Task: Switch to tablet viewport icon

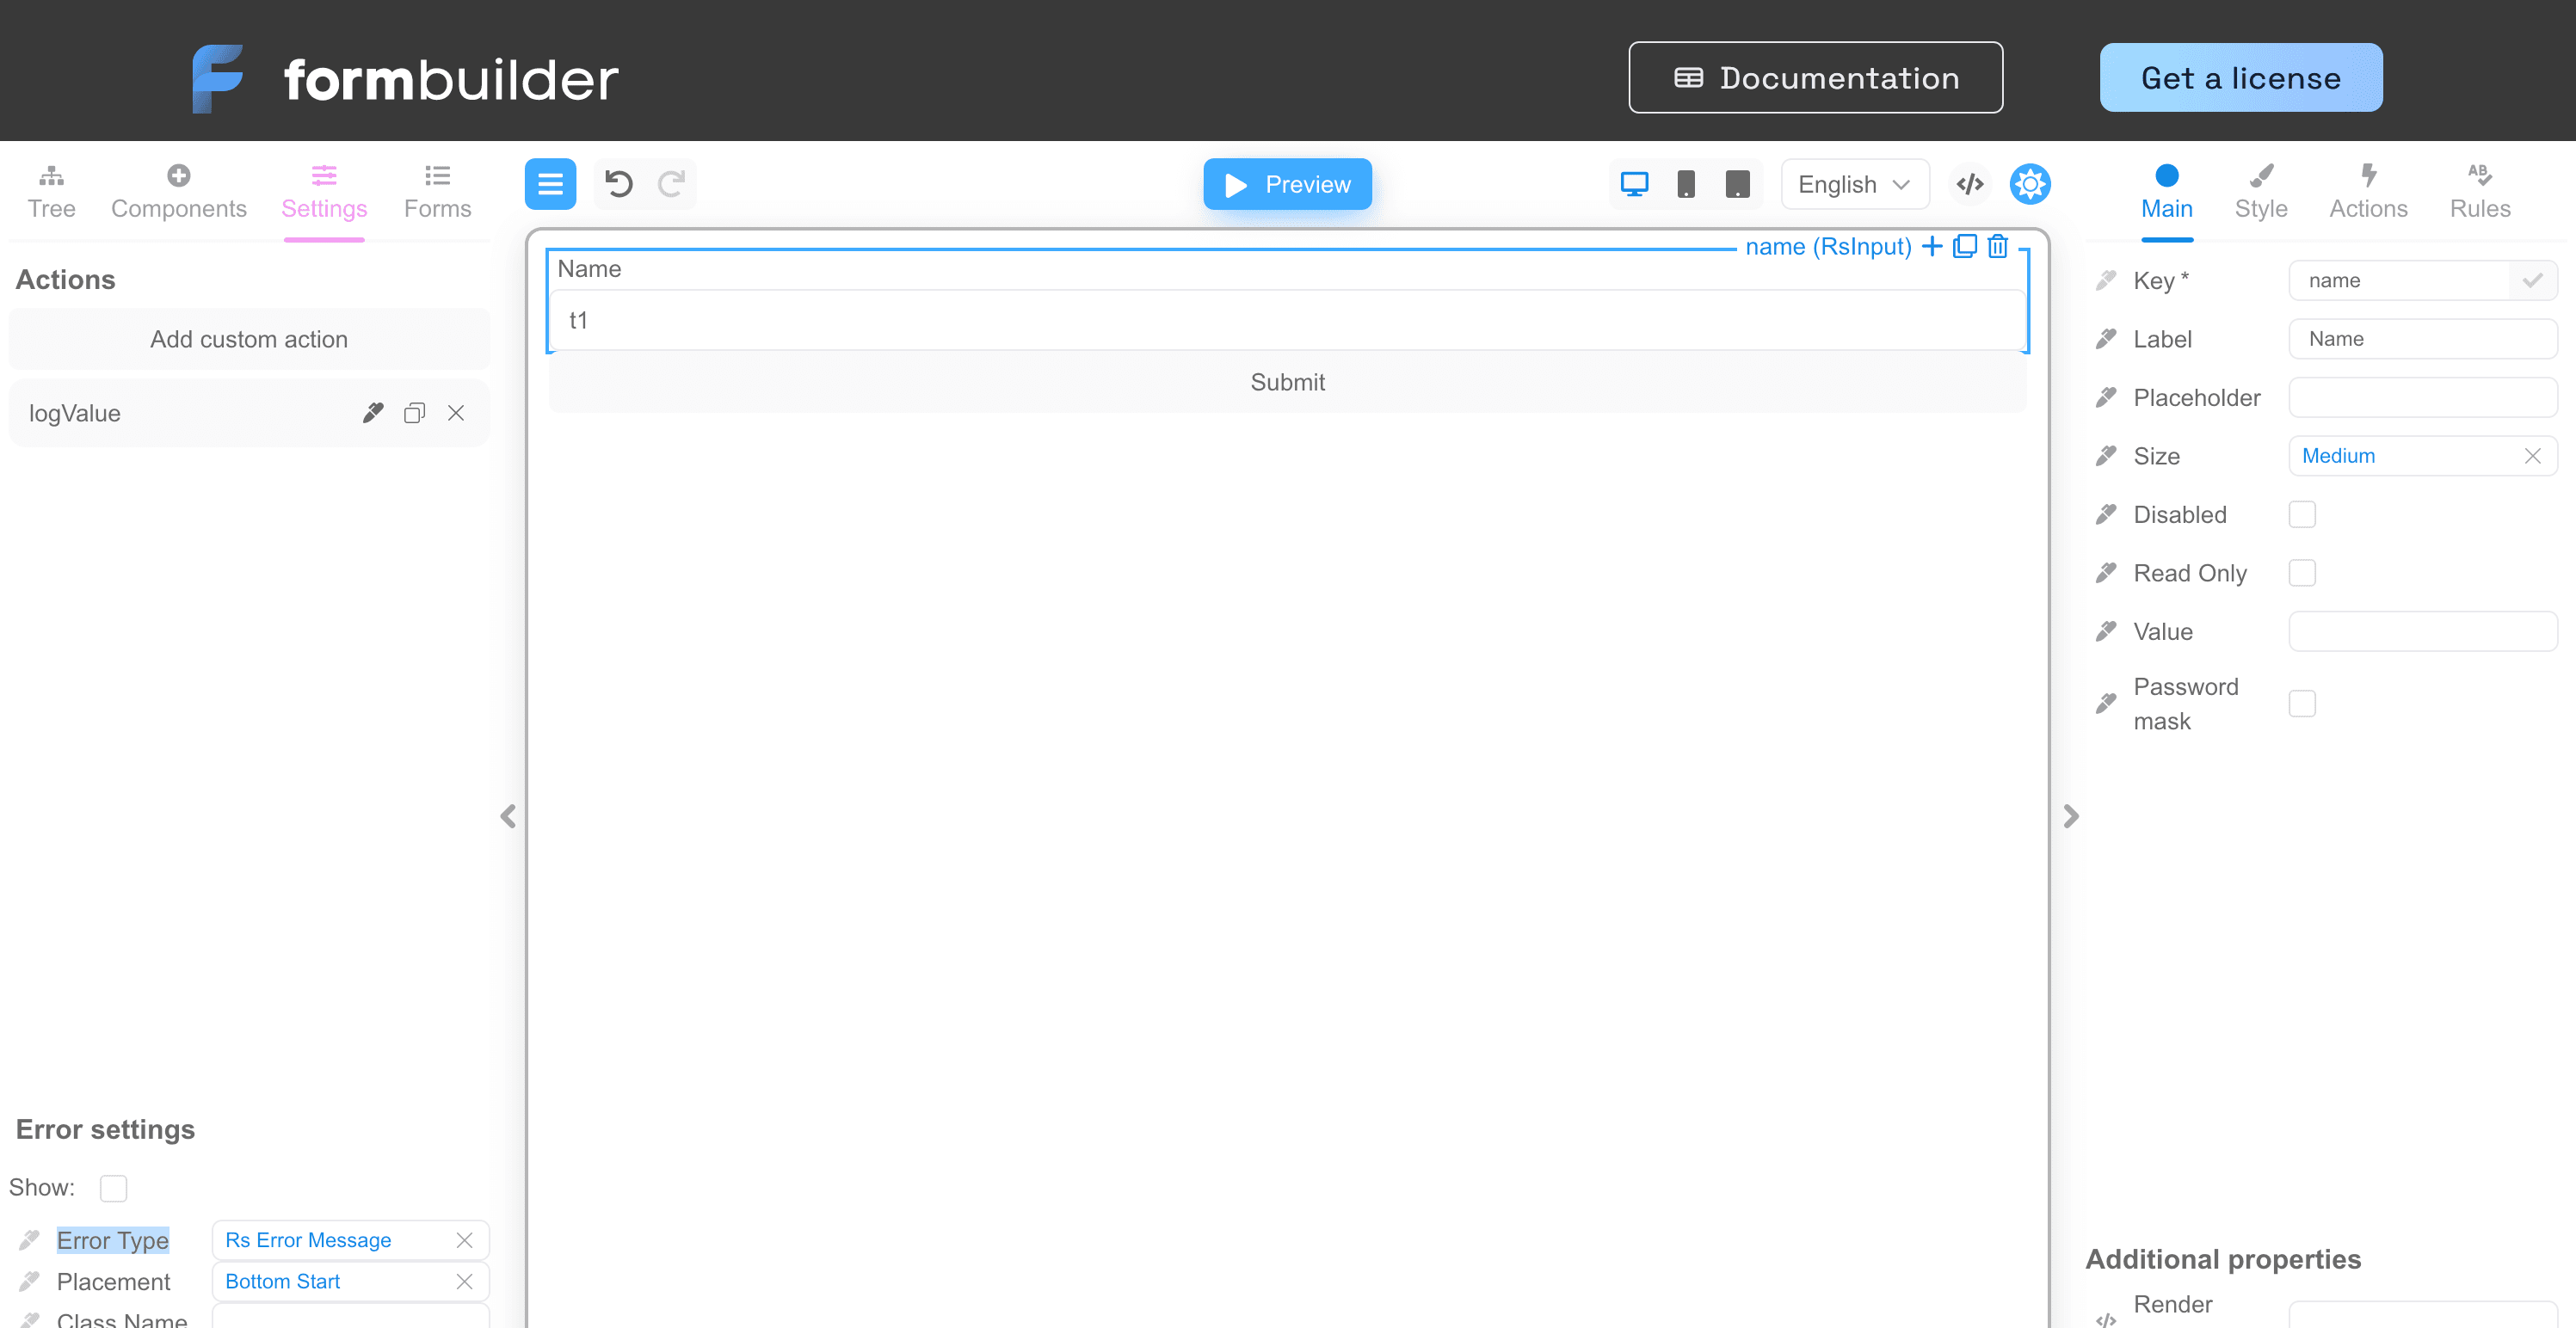Action: [x=1737, y=184]
